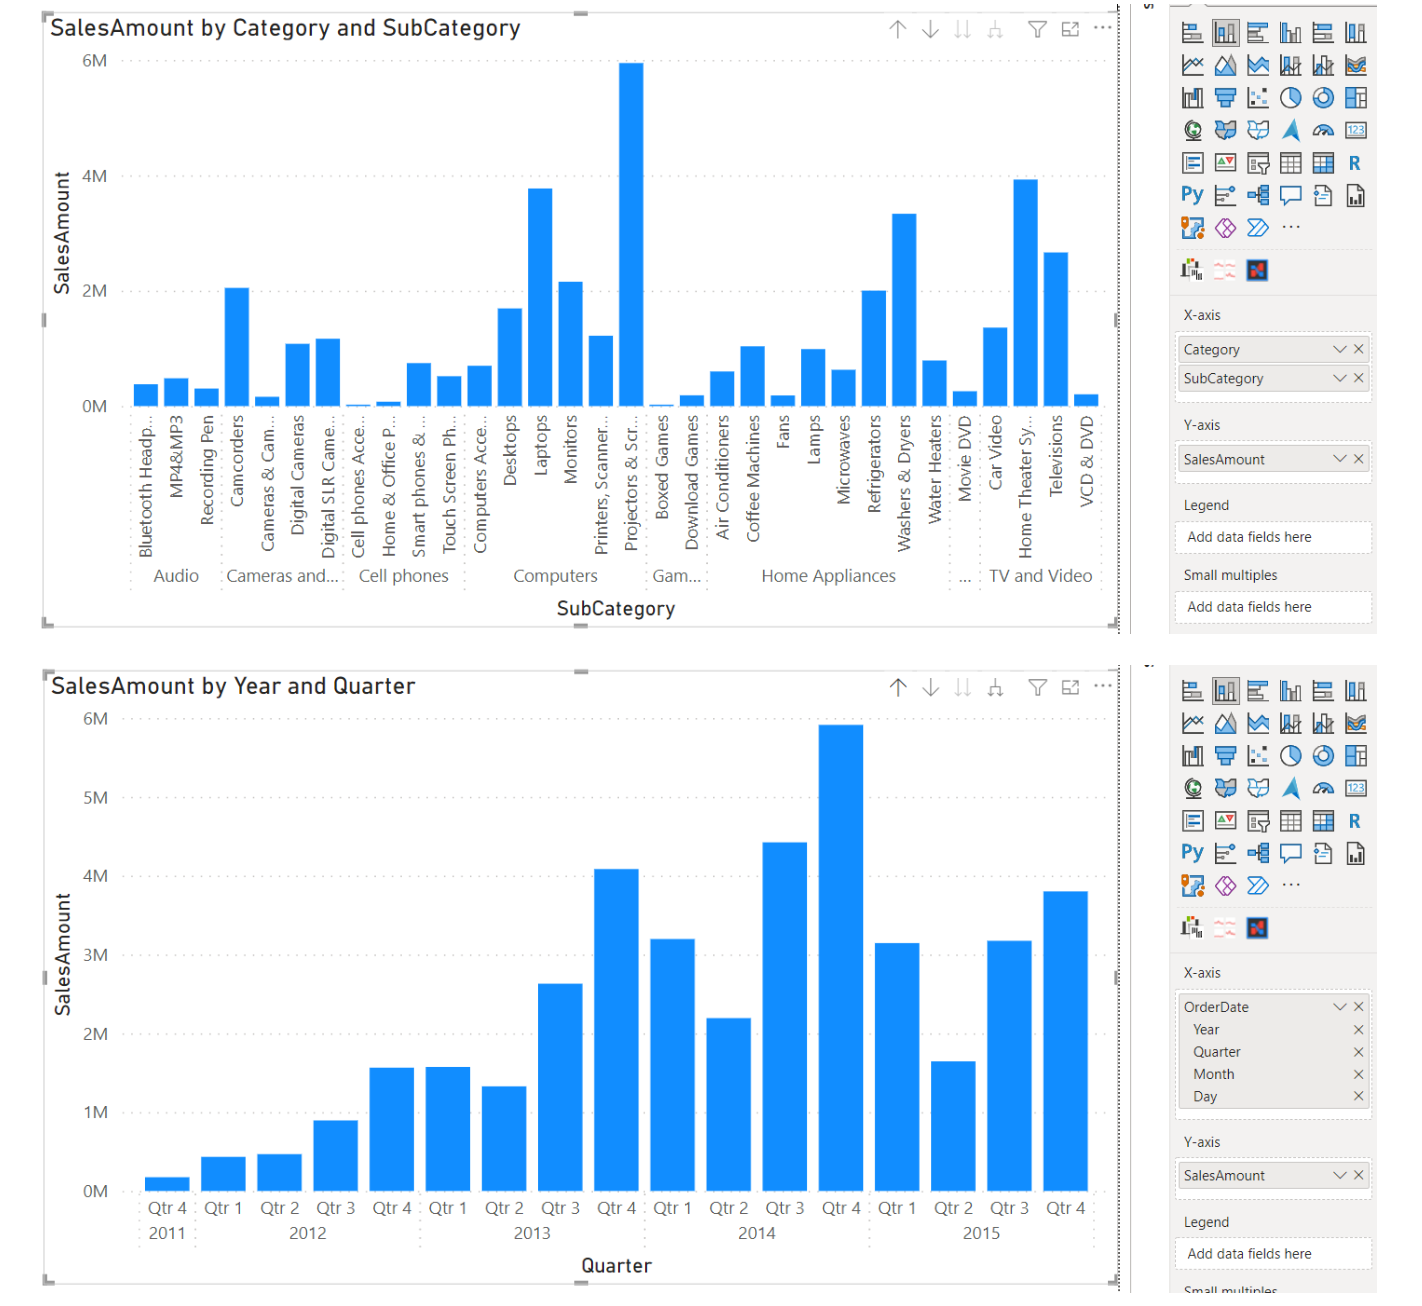
Task: Remove Quarter from the OrderDate hierarchy
Action: click(x=1358, y=1052)
